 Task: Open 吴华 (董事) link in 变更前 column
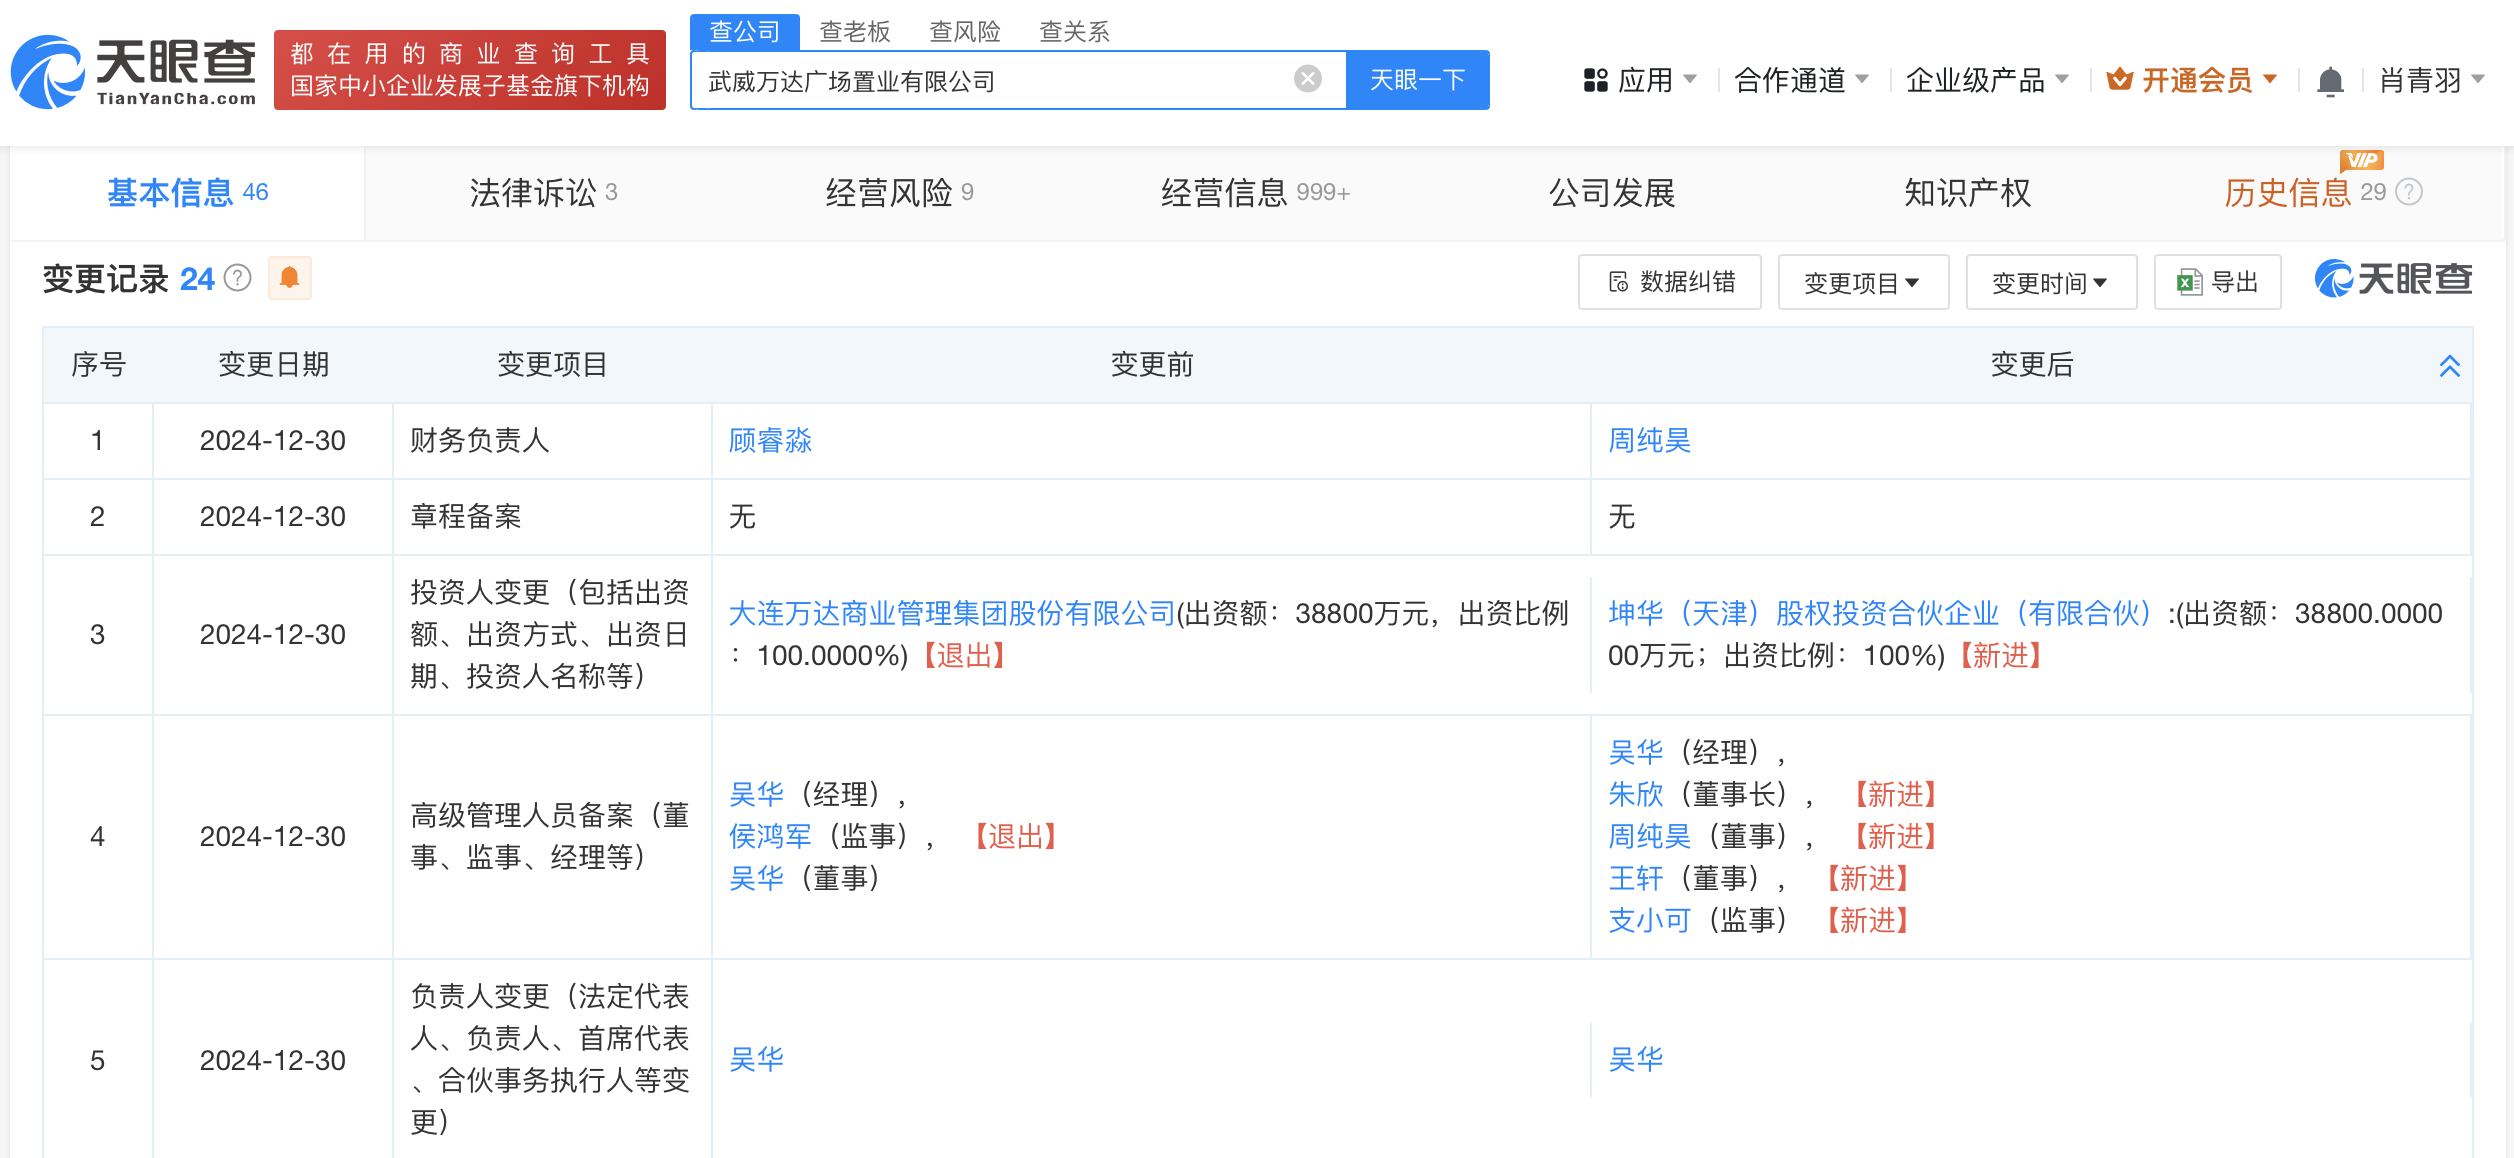(x=756, y=878)
